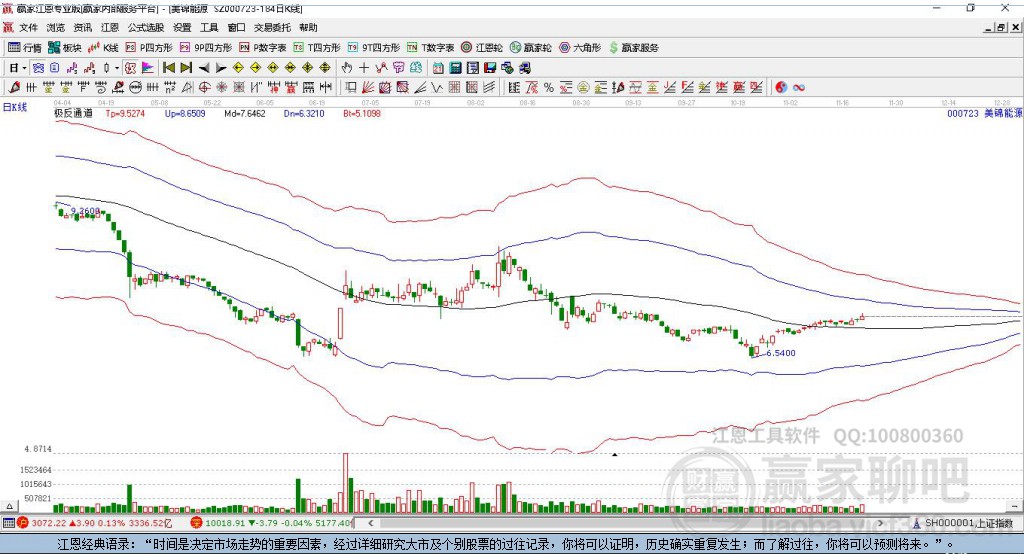Image resolution: width=1024 pixels, height=554 pixels.
Task: Step chart left with black arrow
Action: tap(204, 68)
